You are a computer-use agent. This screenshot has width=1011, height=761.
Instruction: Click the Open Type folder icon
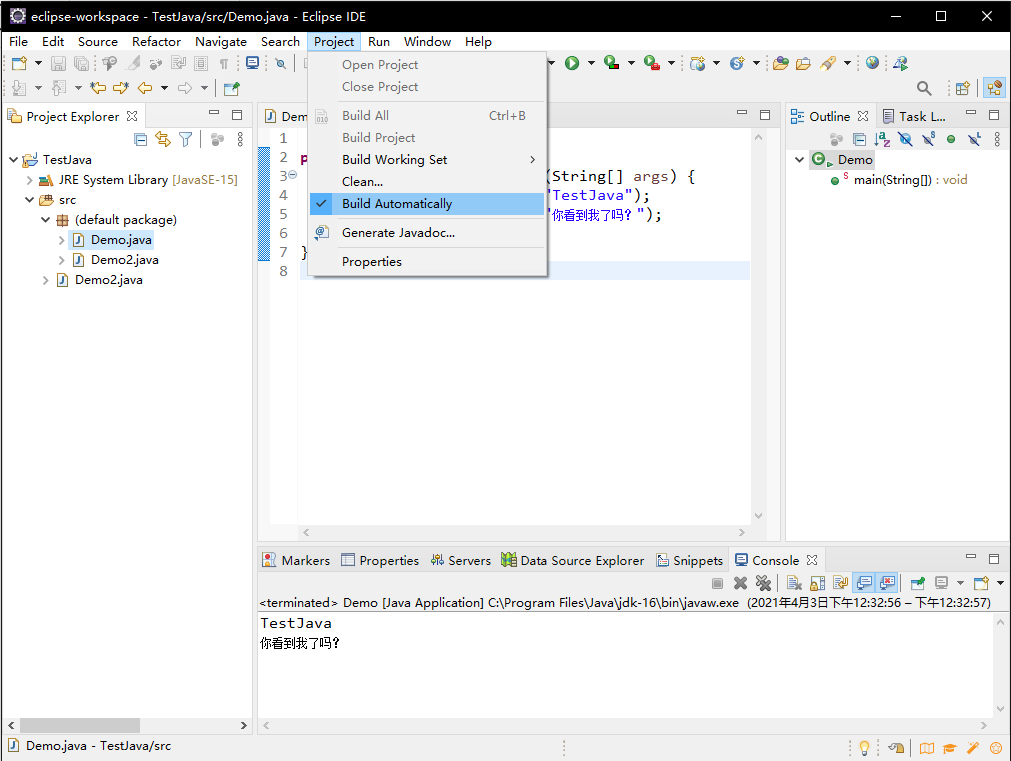point(781,63)
